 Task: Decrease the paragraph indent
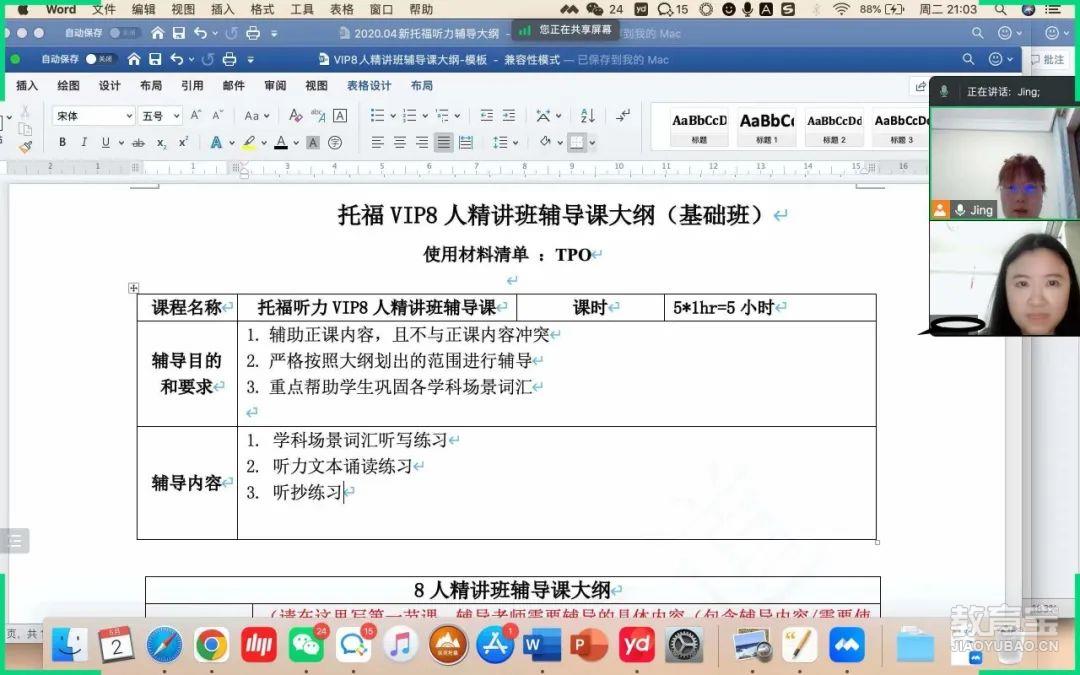[487, 116]
